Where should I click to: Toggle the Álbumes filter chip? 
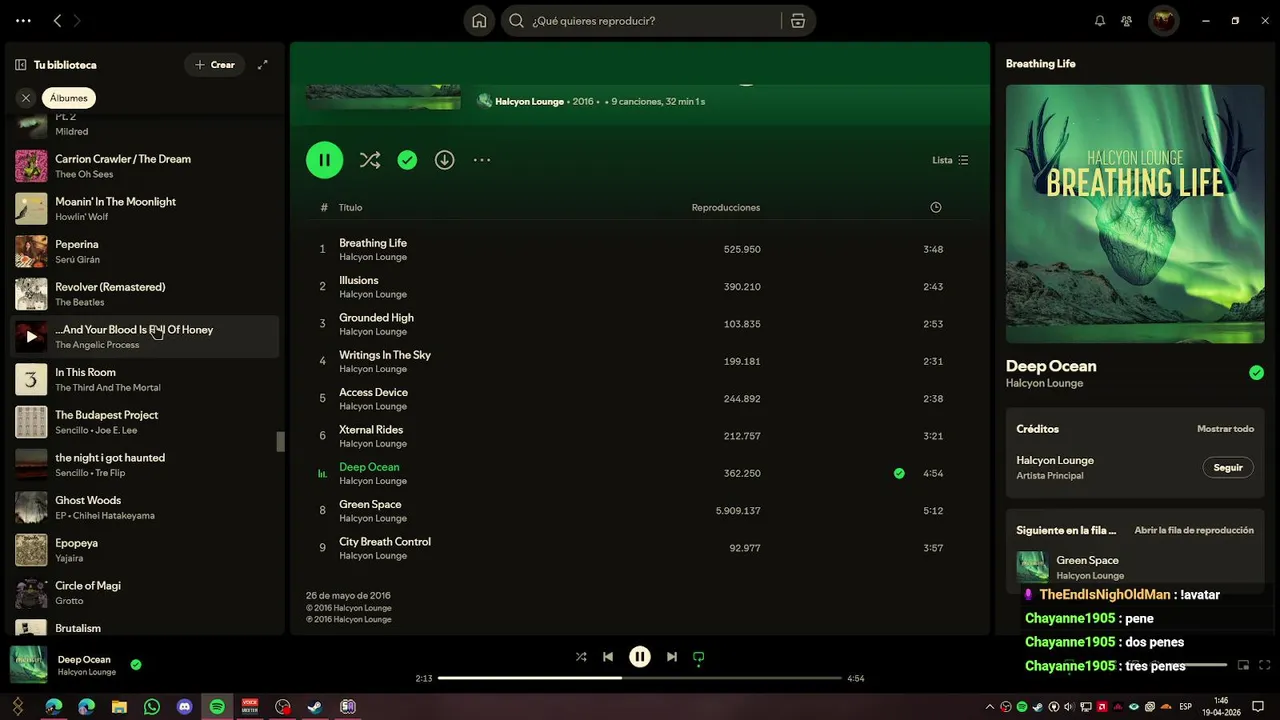[69, 98]
